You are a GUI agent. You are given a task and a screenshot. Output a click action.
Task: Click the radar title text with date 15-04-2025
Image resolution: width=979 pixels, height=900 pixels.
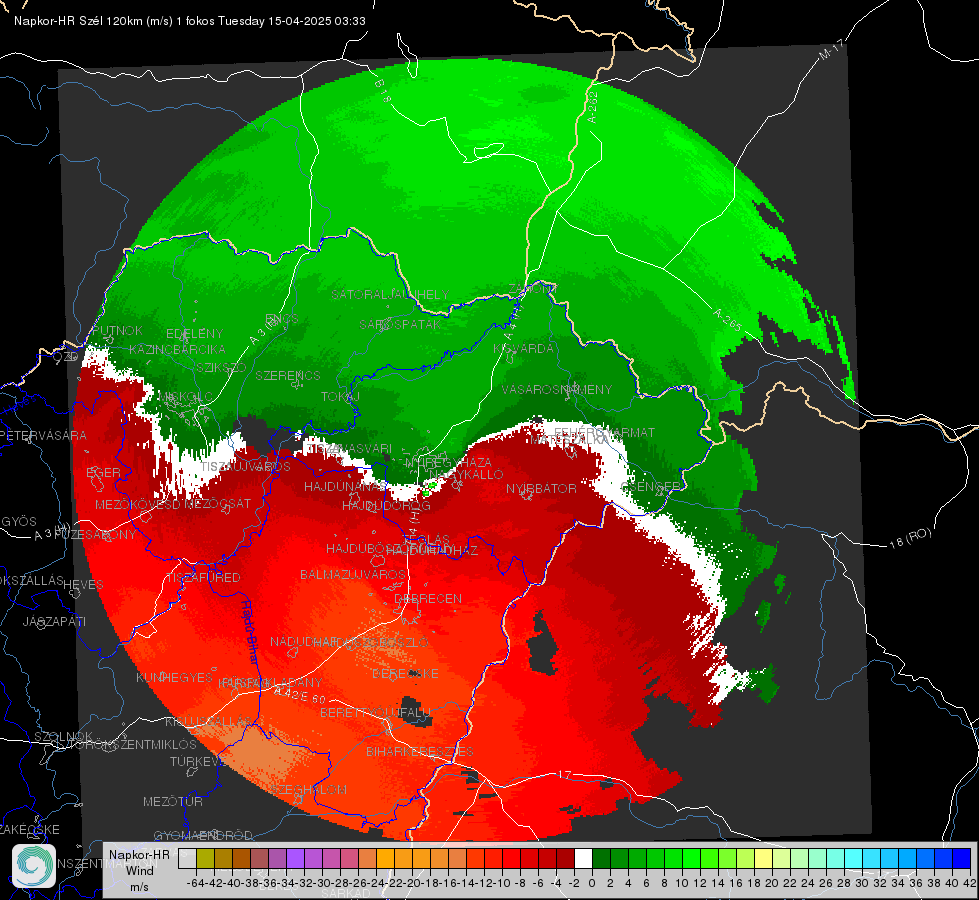190,21
